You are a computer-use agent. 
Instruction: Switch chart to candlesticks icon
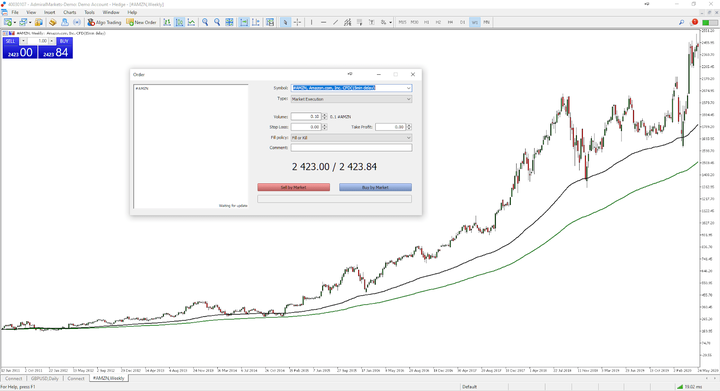[180, 22]
